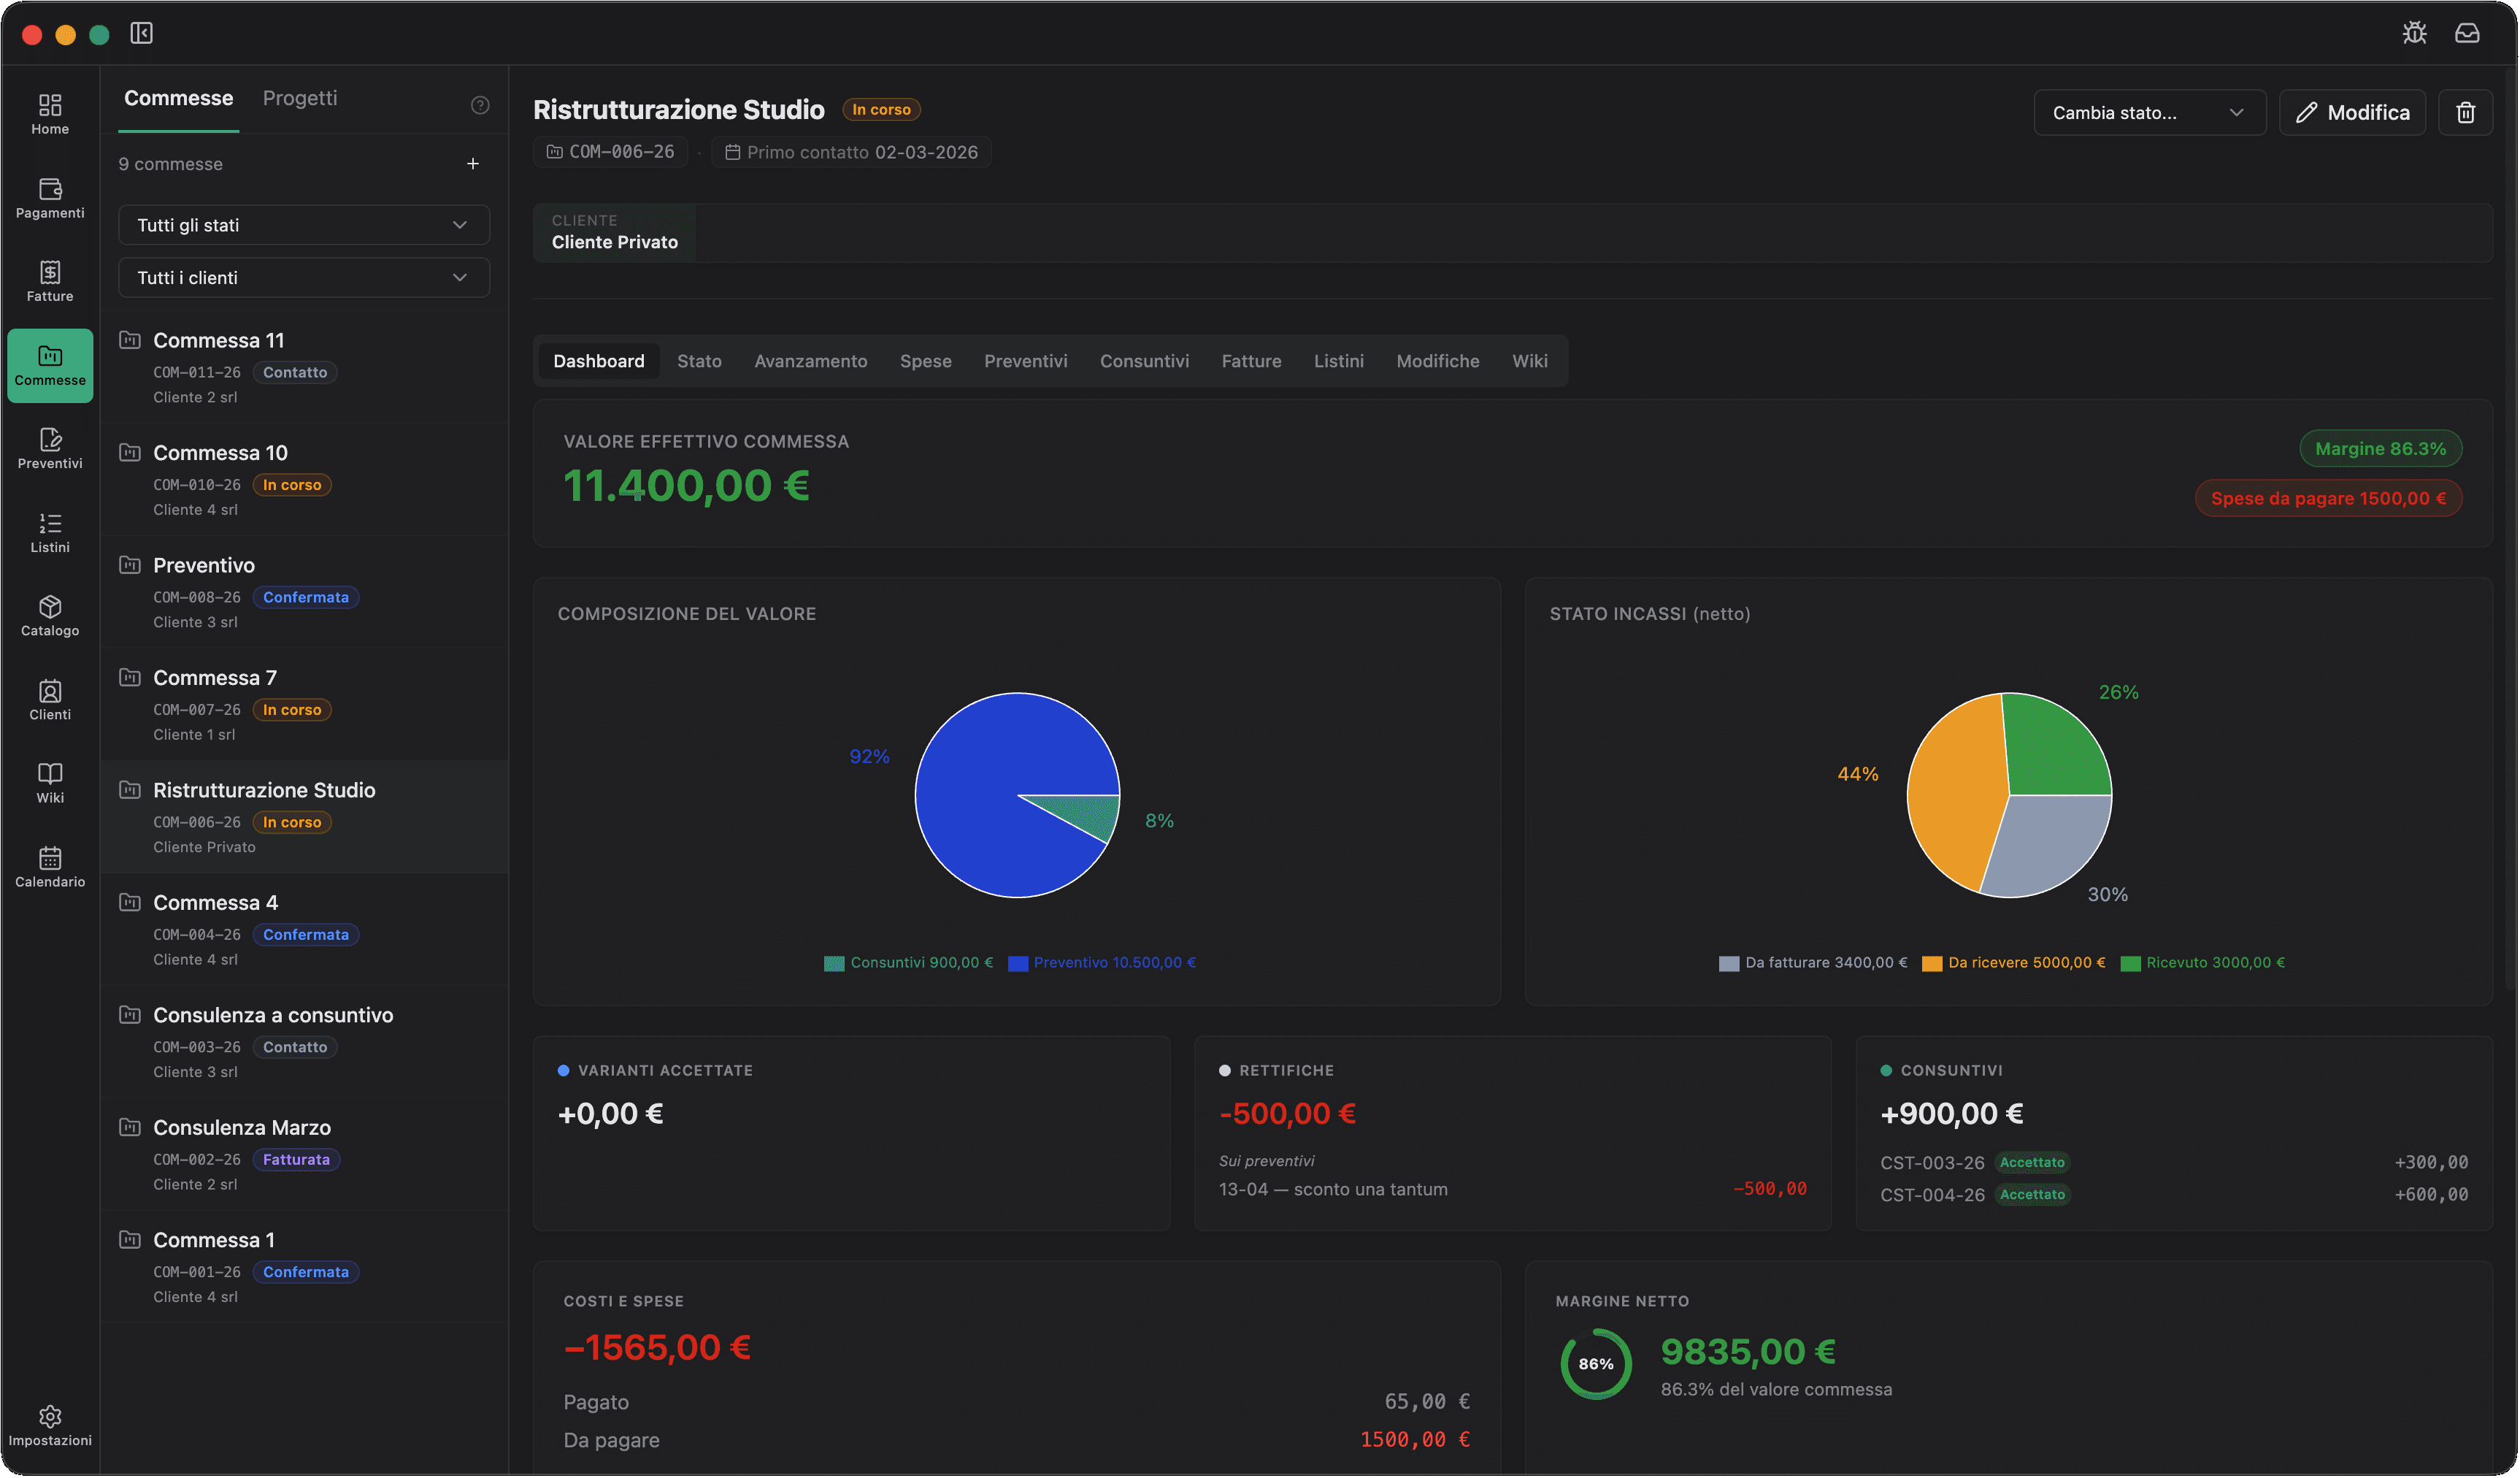Click the Preventivo blue legend swatch
Viewport: 2520px width, 1478px height.
point(1018,964)
